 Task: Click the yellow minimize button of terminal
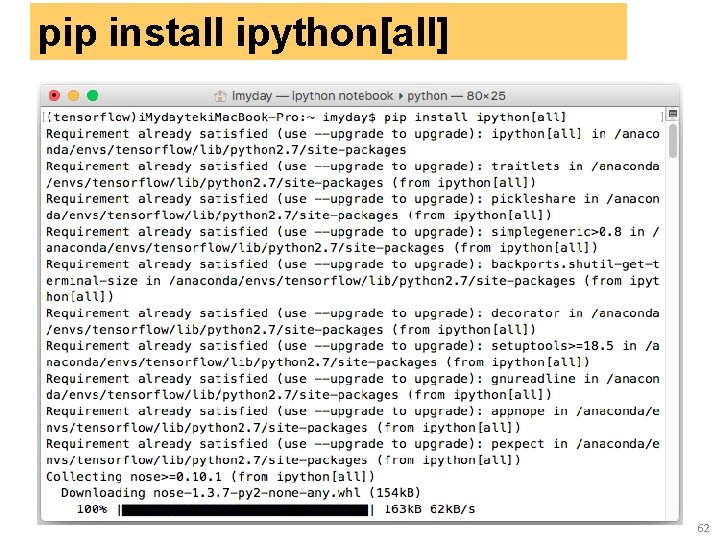point(73,96)
